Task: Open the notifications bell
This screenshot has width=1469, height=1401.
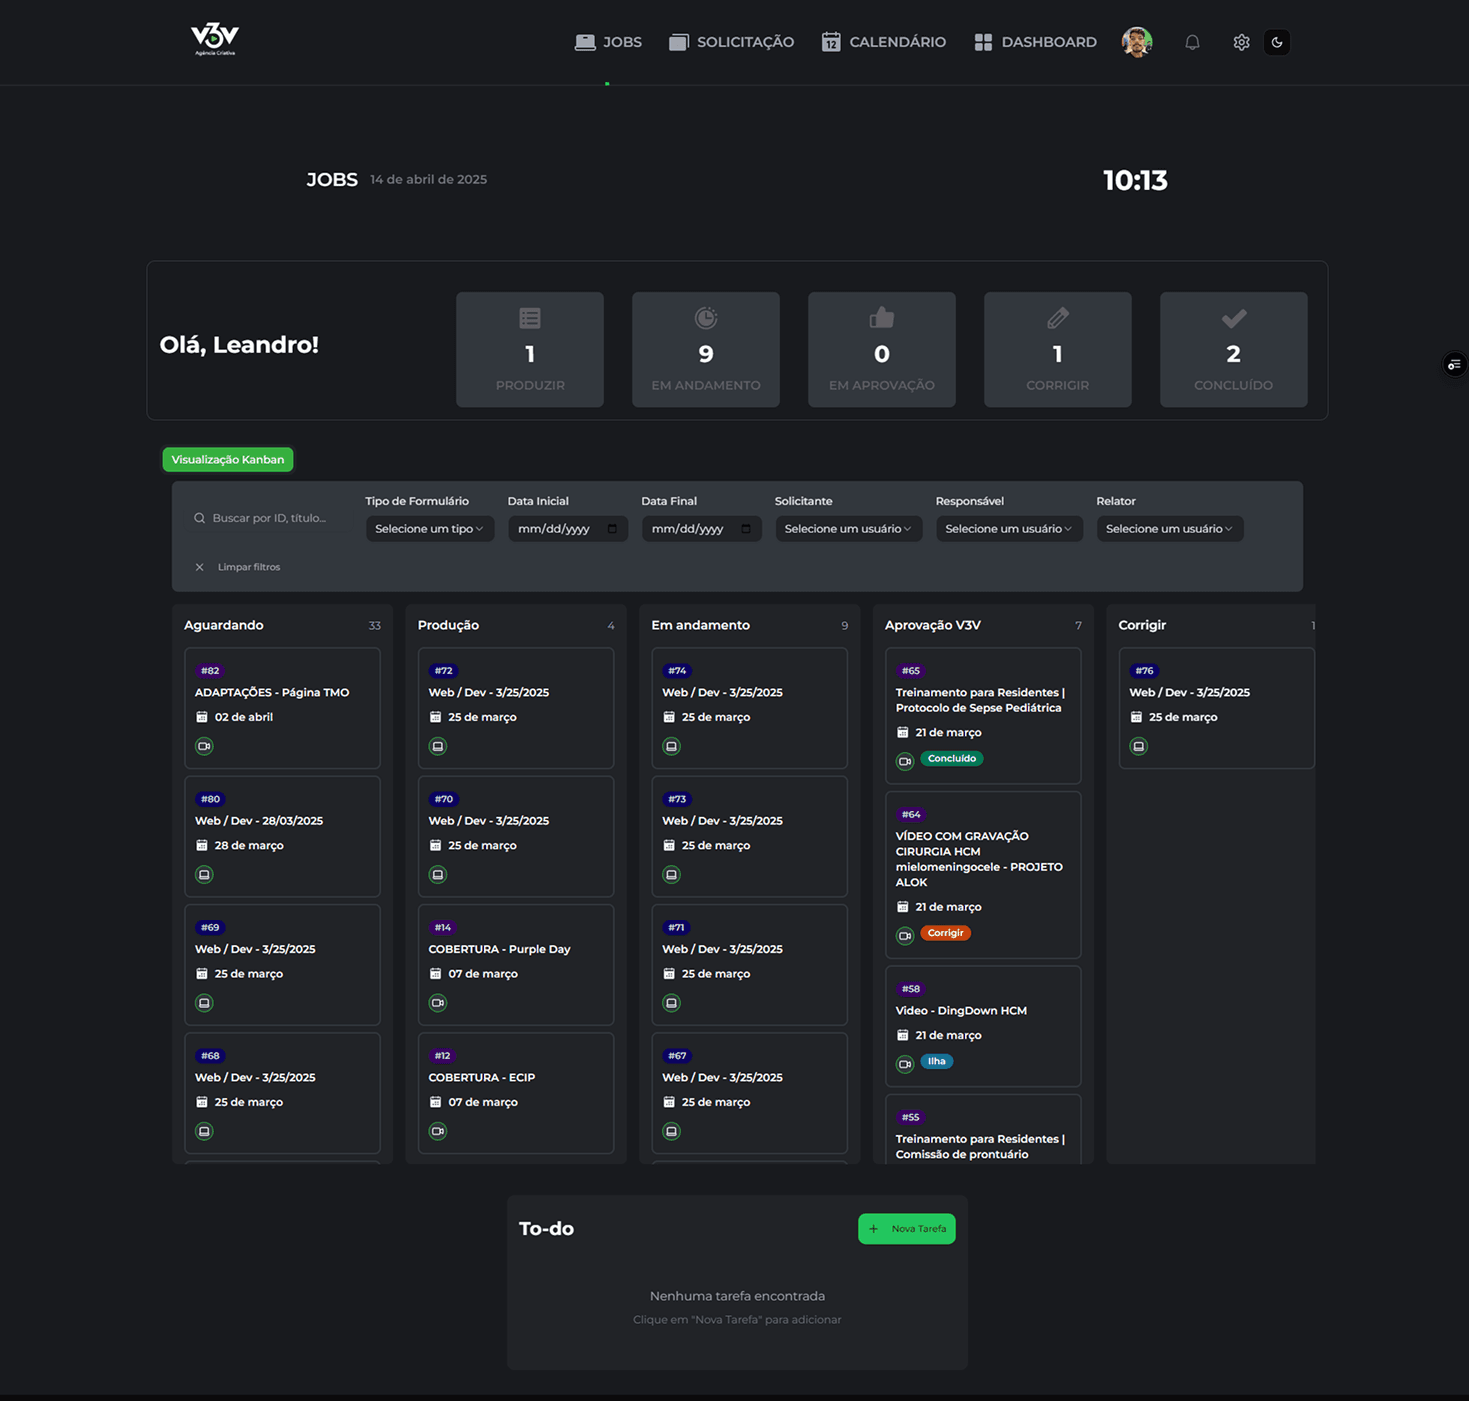Action: point(1191,42)
